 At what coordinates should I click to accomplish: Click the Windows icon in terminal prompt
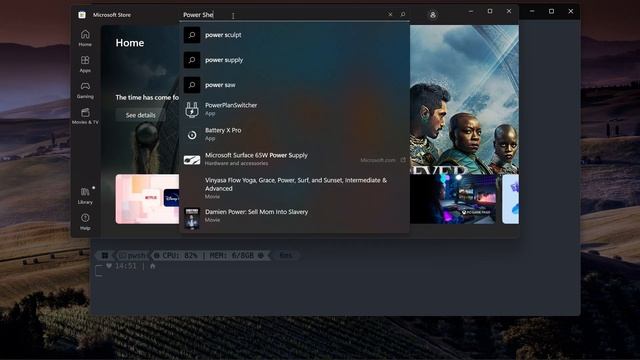pos(105,256)
